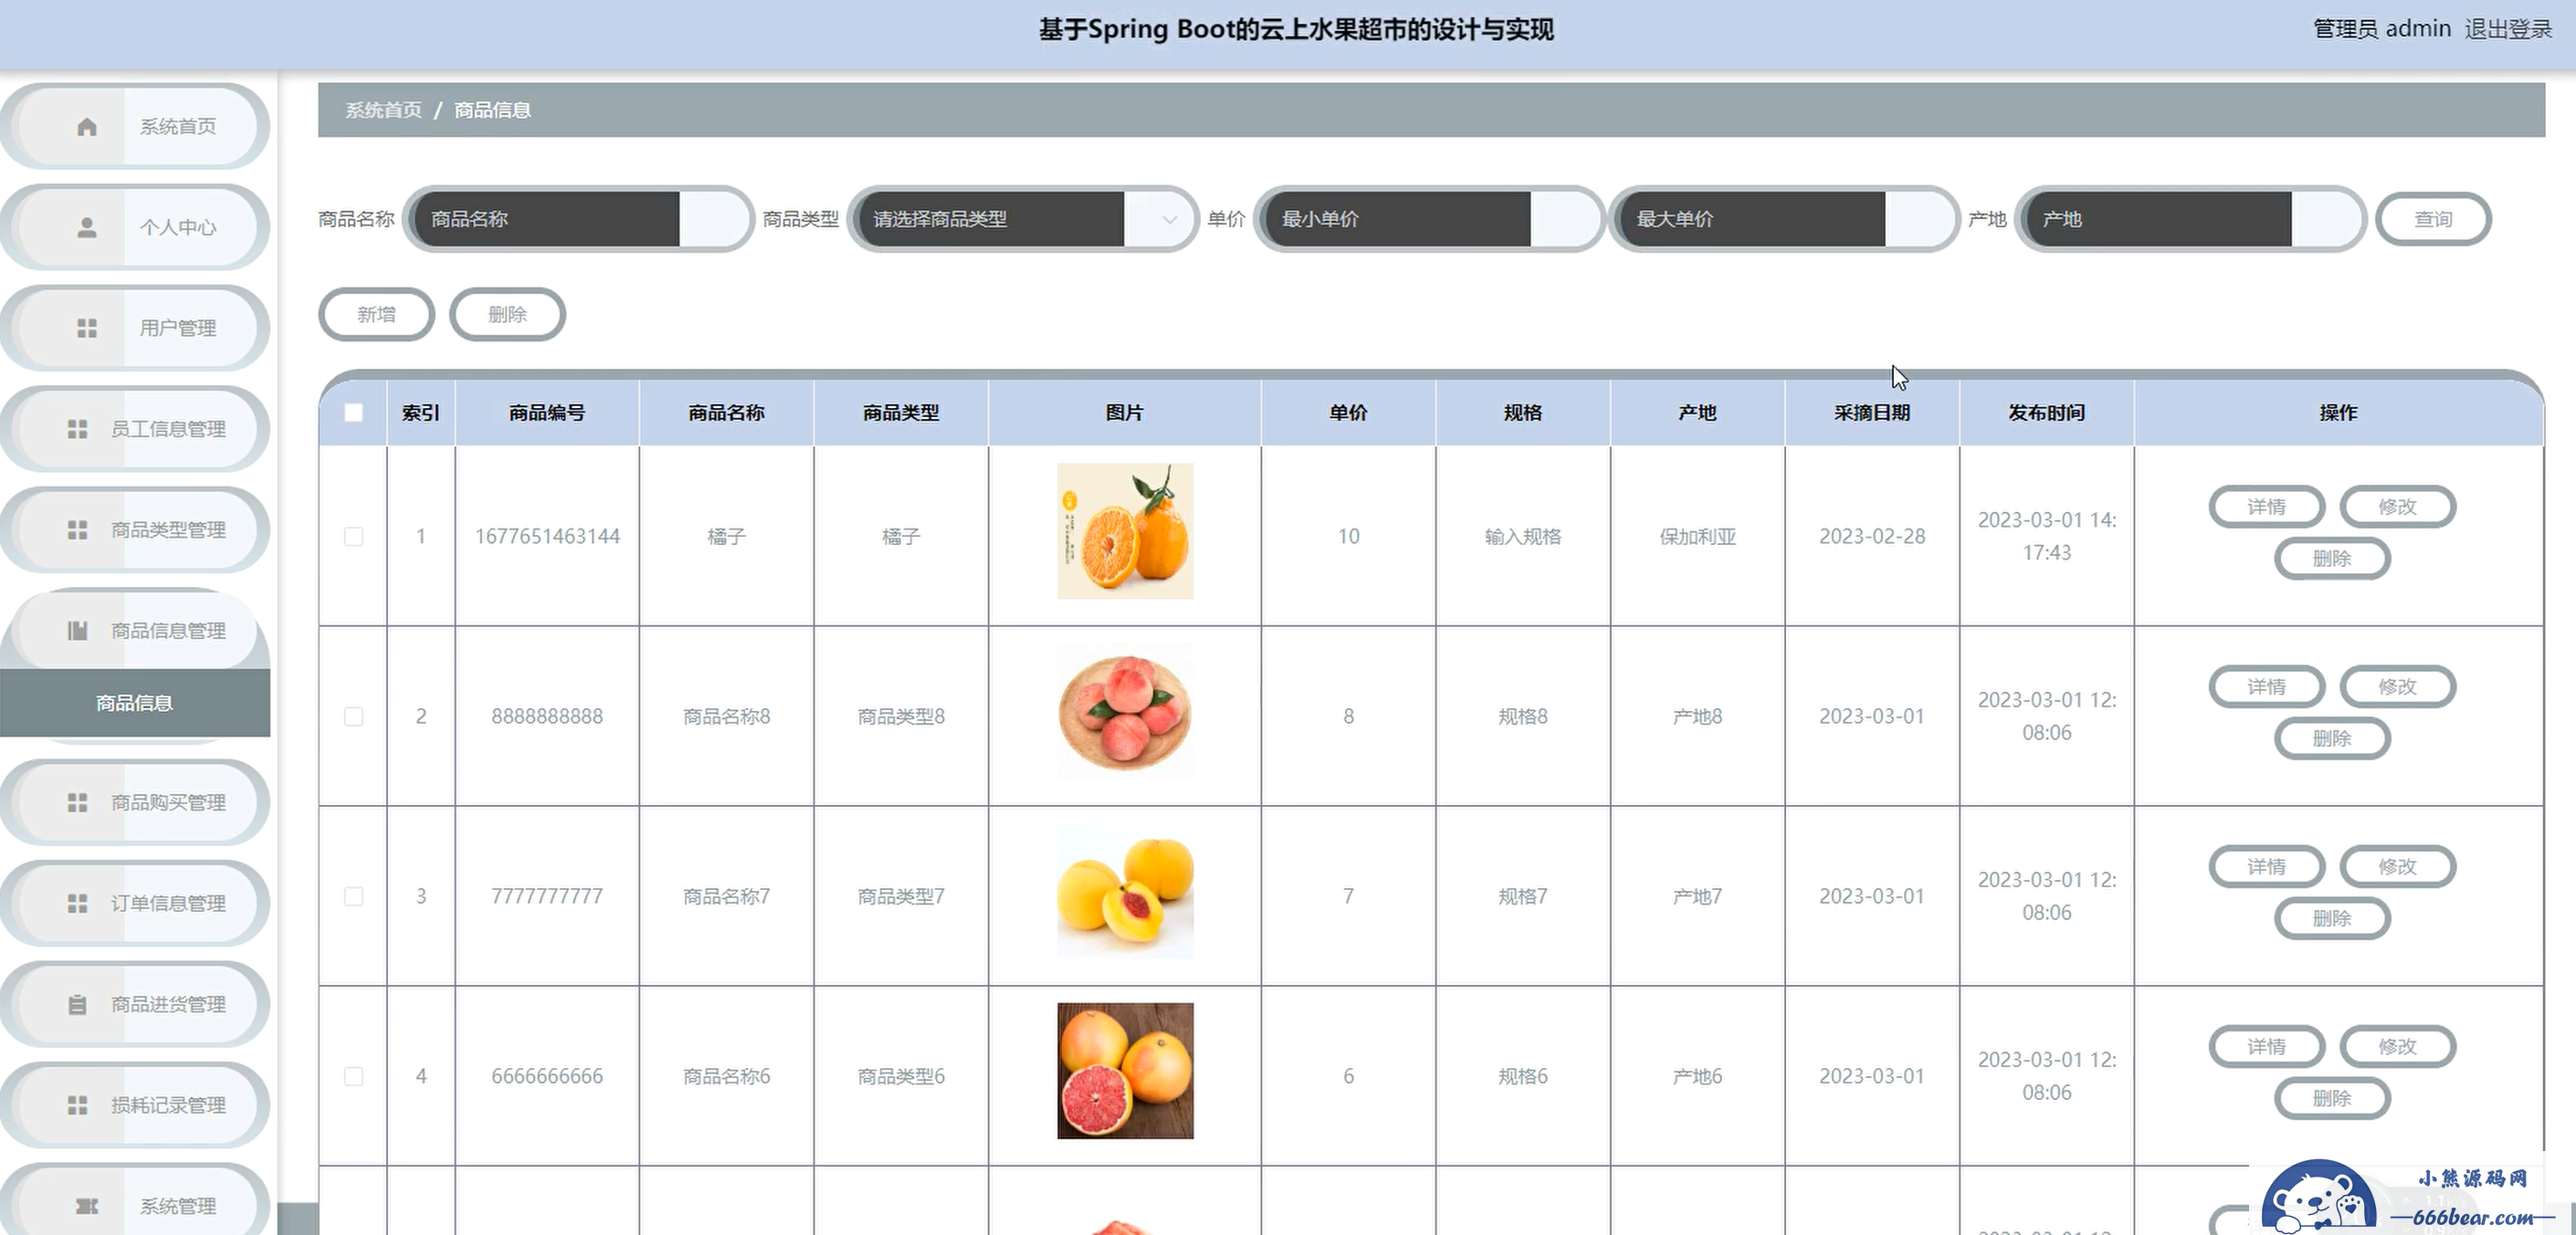The height and width of the screenshot is (1235, 2576).
Task: Open the peach image thumbnail in row 2
Action: click(1125, 711)
